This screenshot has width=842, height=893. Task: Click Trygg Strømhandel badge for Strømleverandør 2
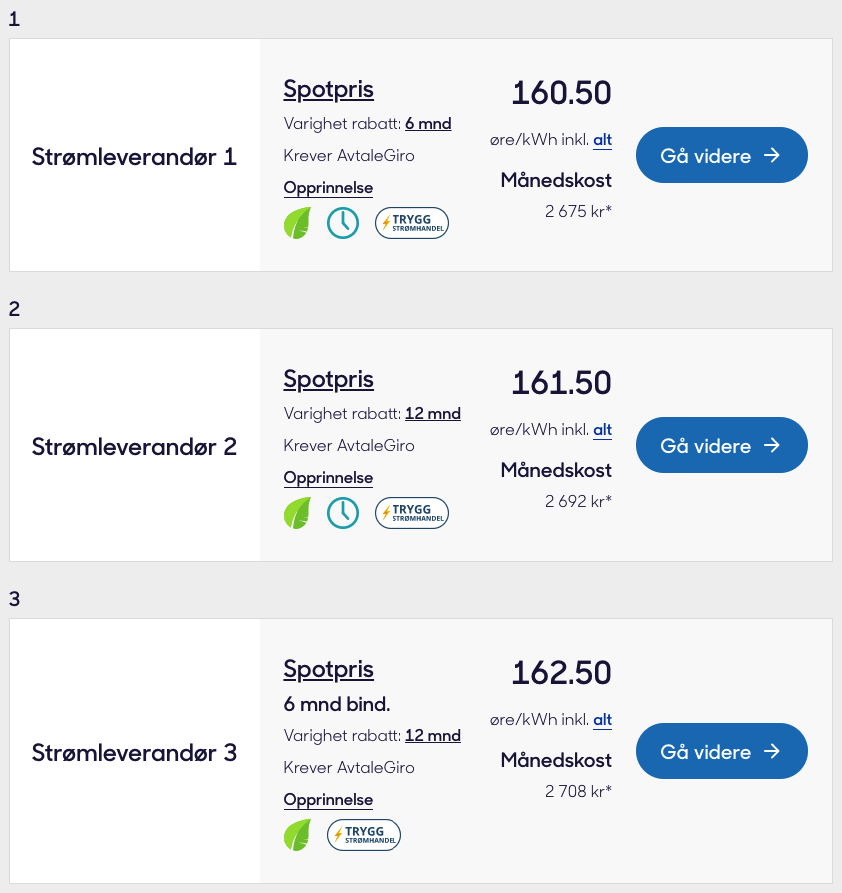(x=412, y=513)
